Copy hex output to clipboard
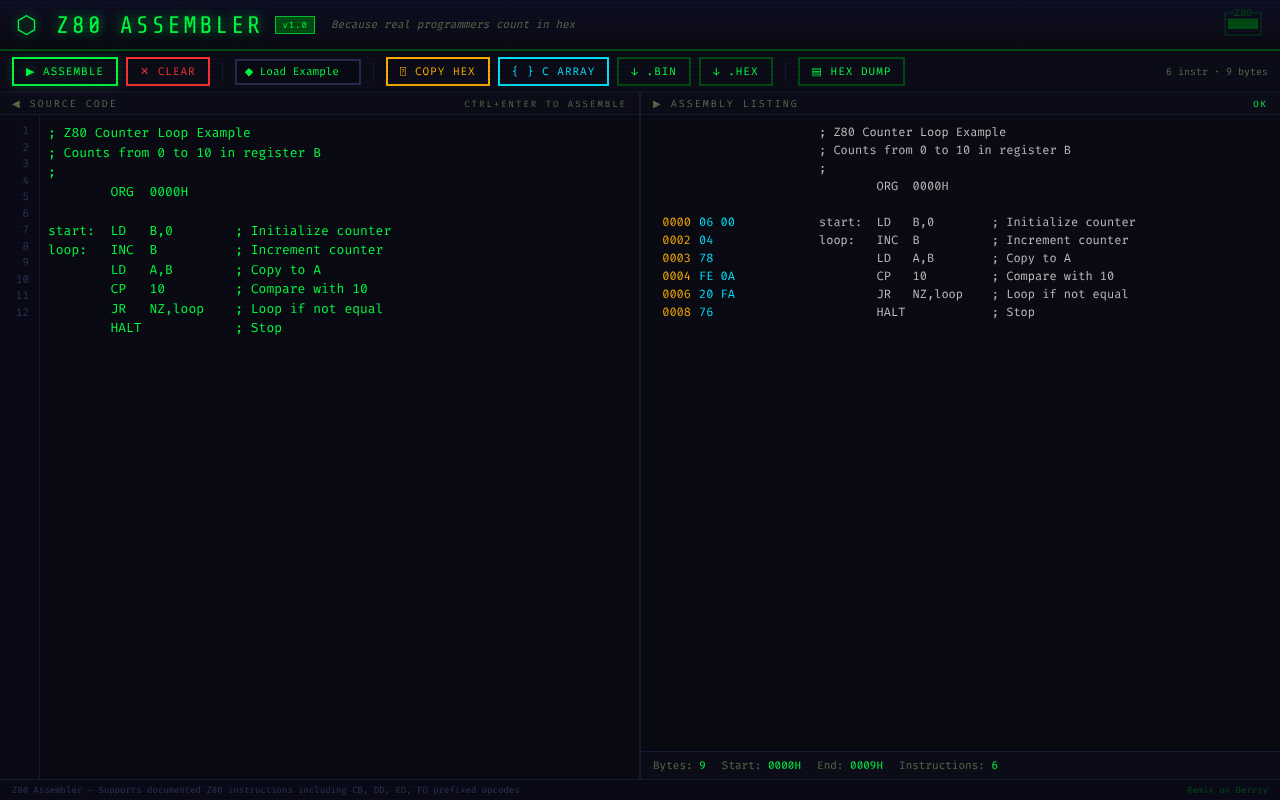The height and width of the screenshot is (800, 1280). pos(438,72)
